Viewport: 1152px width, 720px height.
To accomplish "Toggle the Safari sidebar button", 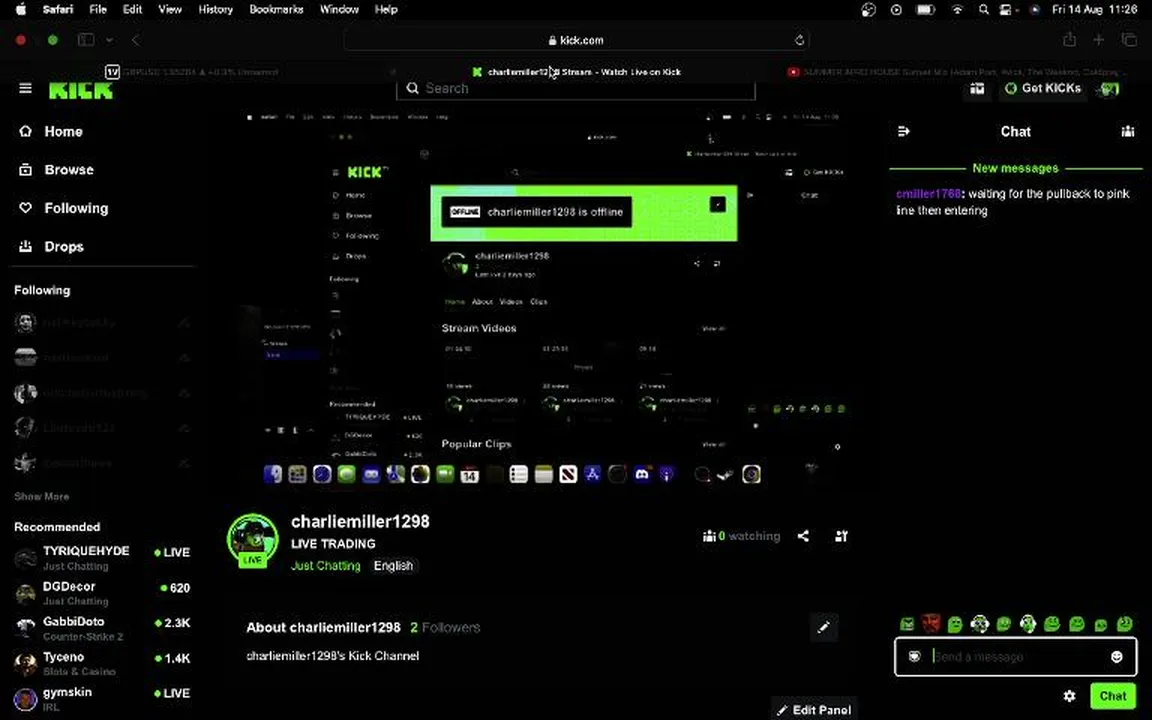I will (86, 40).
